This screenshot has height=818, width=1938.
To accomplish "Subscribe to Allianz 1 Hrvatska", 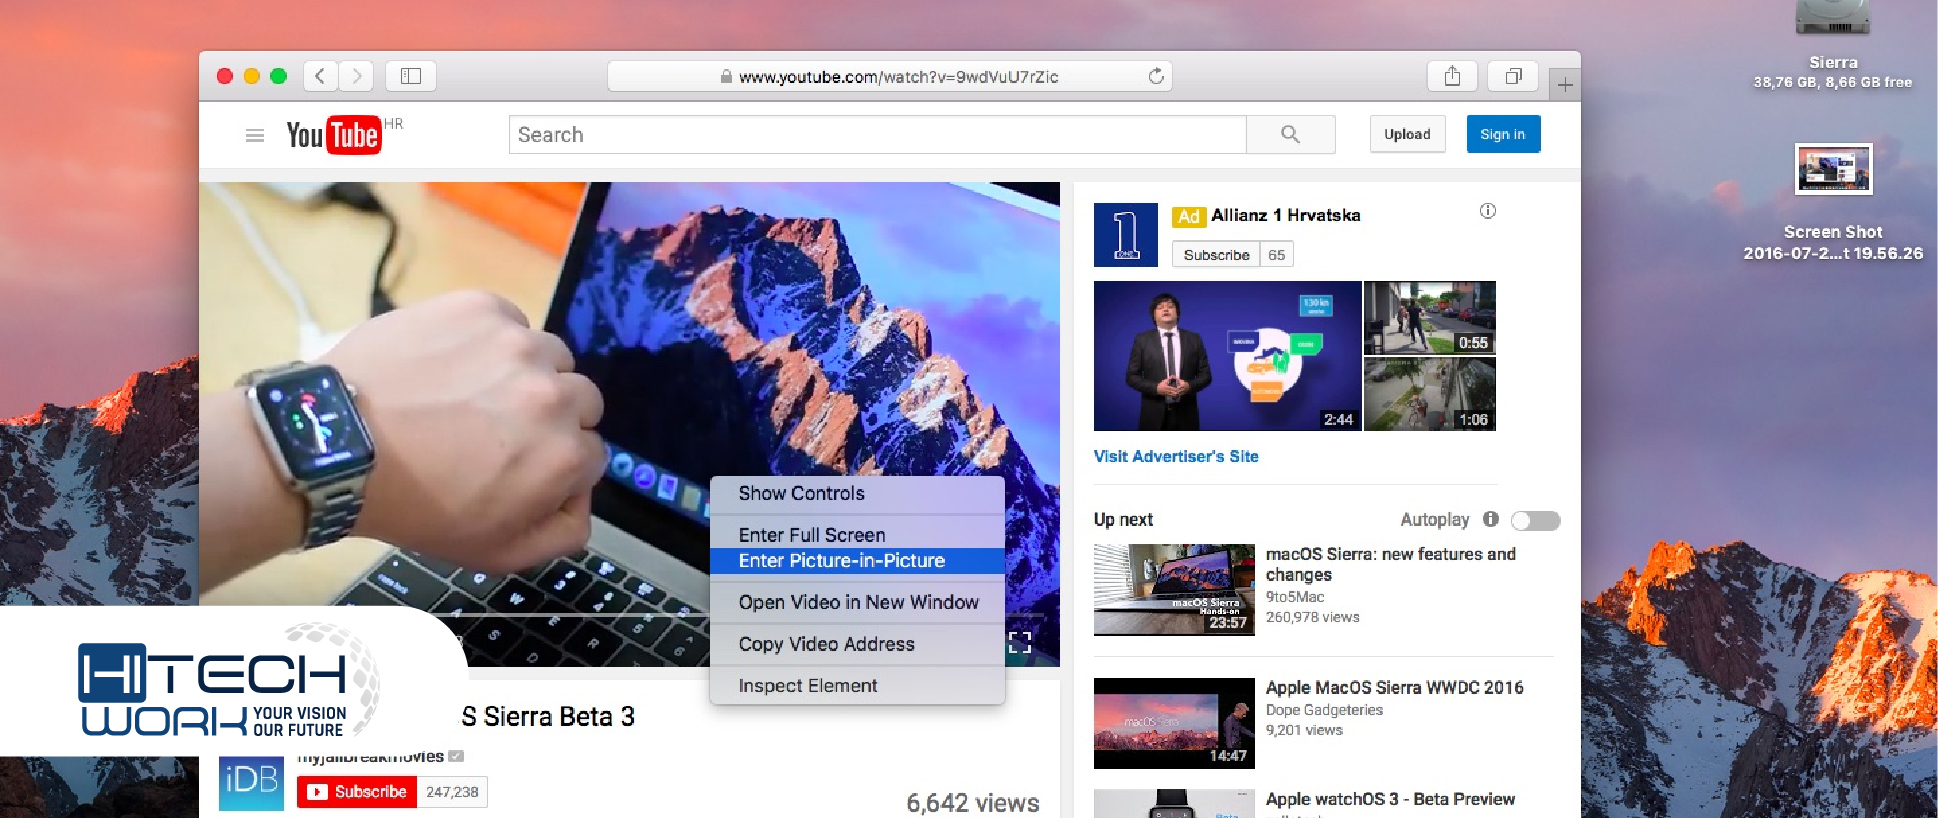I will 1216,255.
